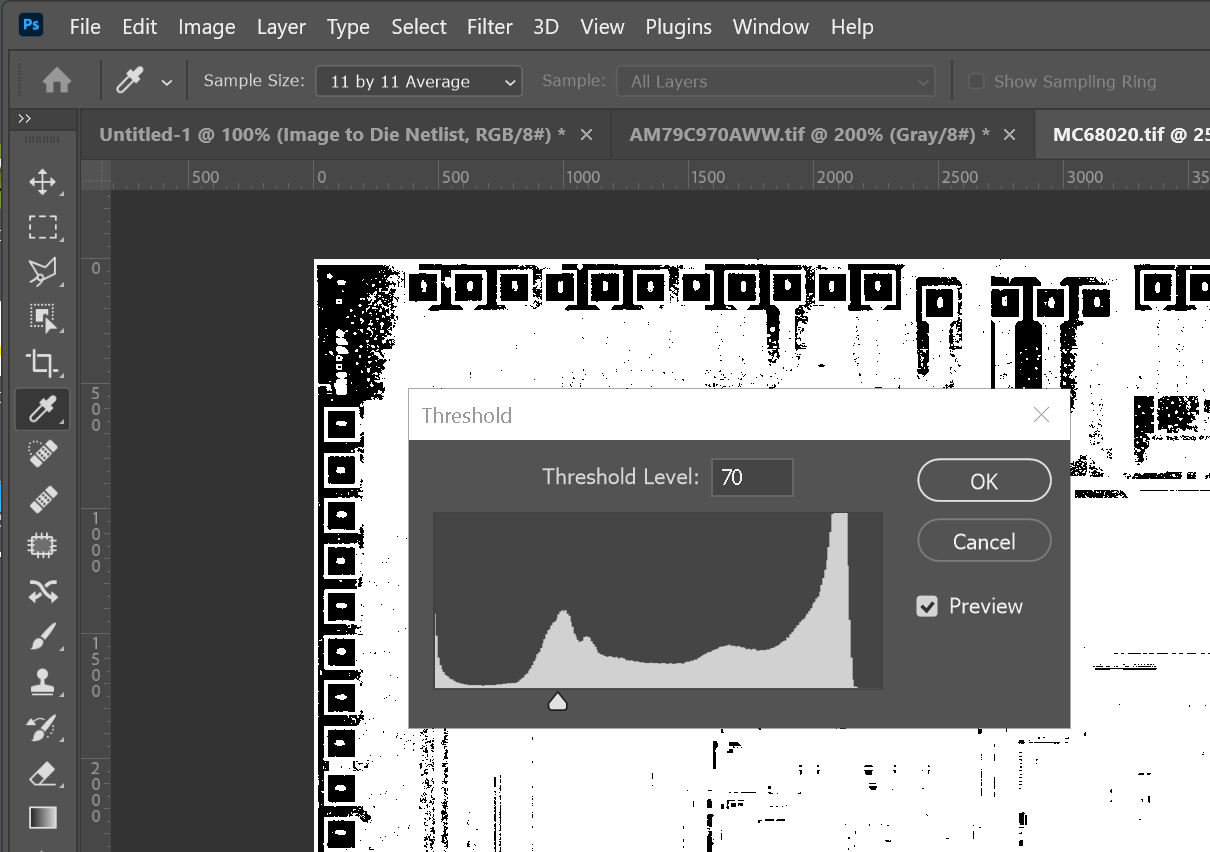The height and width of the screenshot is (852, 1210).
Task: Toggle Show Sampling Ring checkbox
Action: [x=976, y=82]
